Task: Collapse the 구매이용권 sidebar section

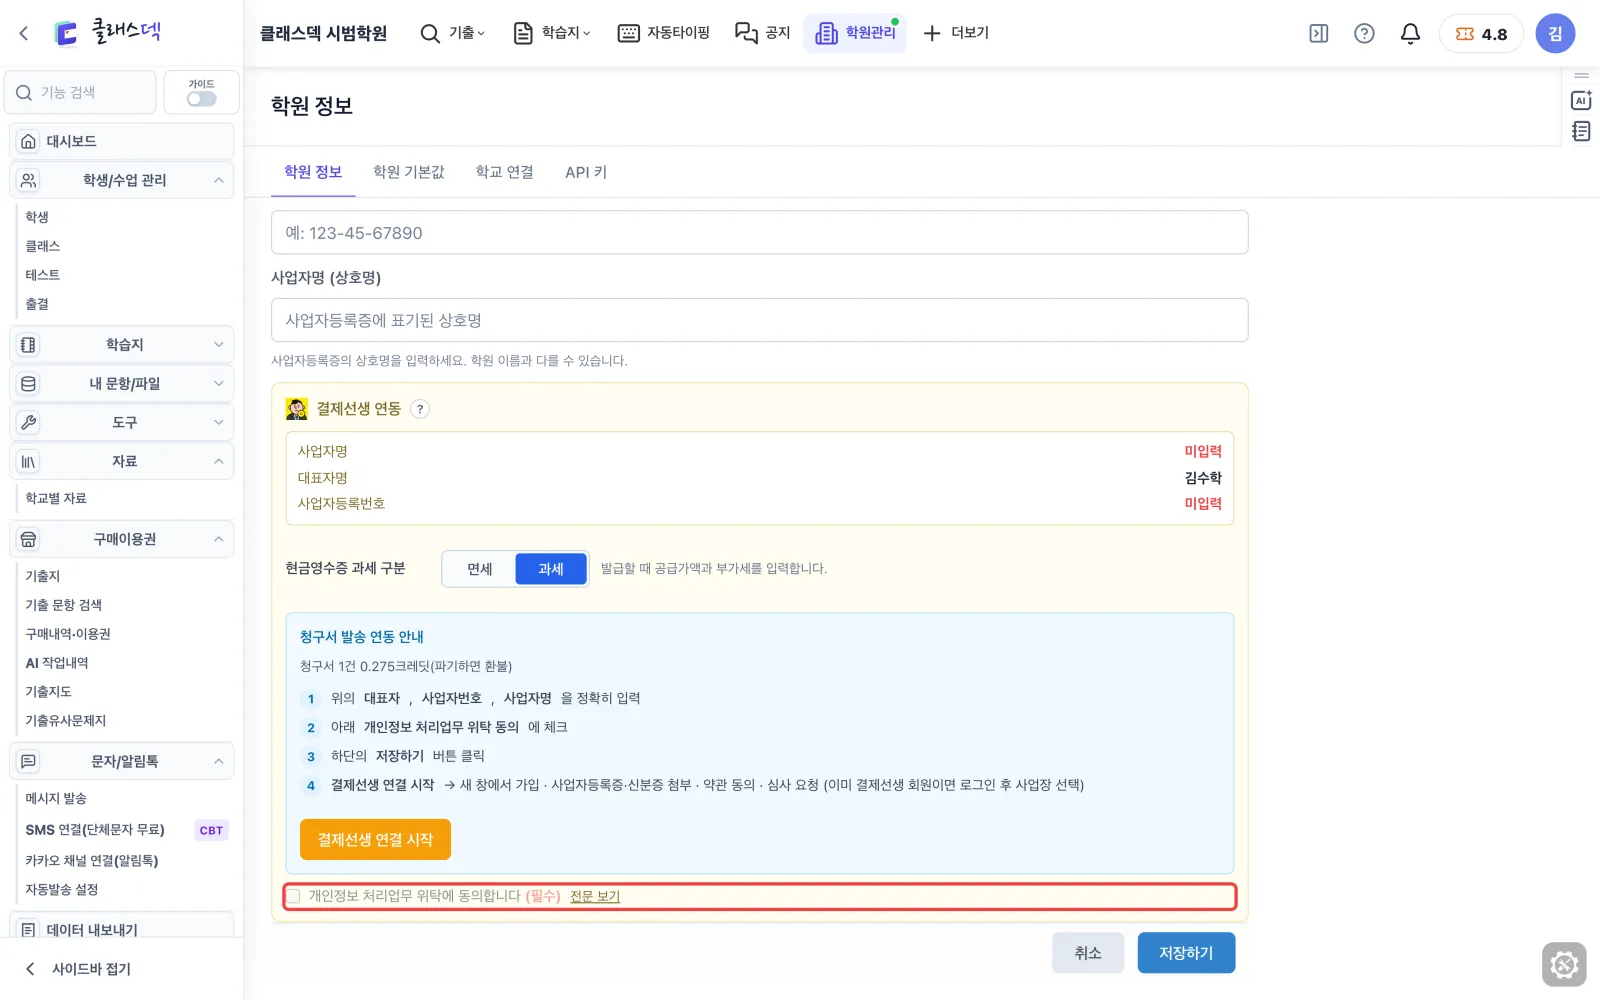Action: pyautogui.click(x=122, y=539)
